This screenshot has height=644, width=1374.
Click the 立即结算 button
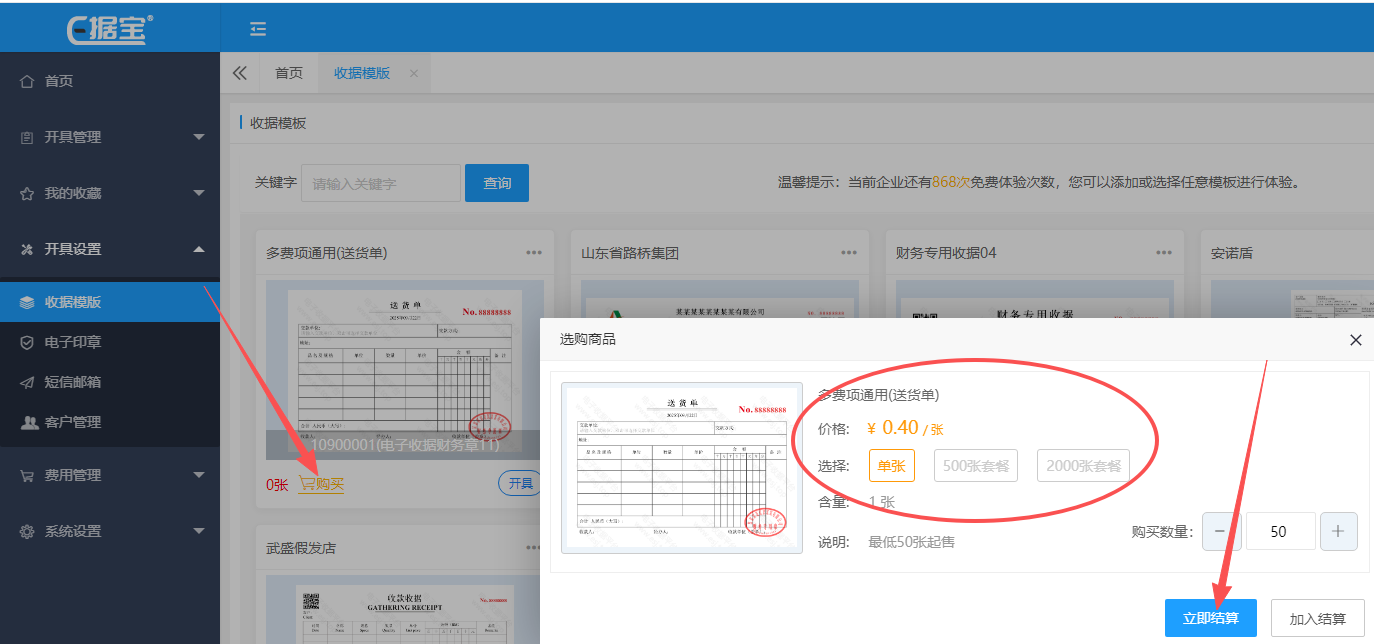point(1210,619)
